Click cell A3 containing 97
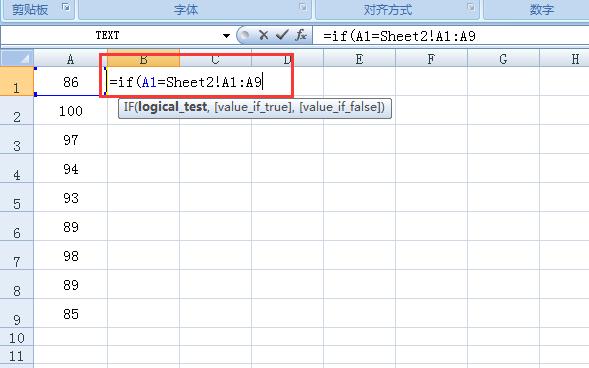This screenshot has width=589, height=368. click(x=71, y=139)
